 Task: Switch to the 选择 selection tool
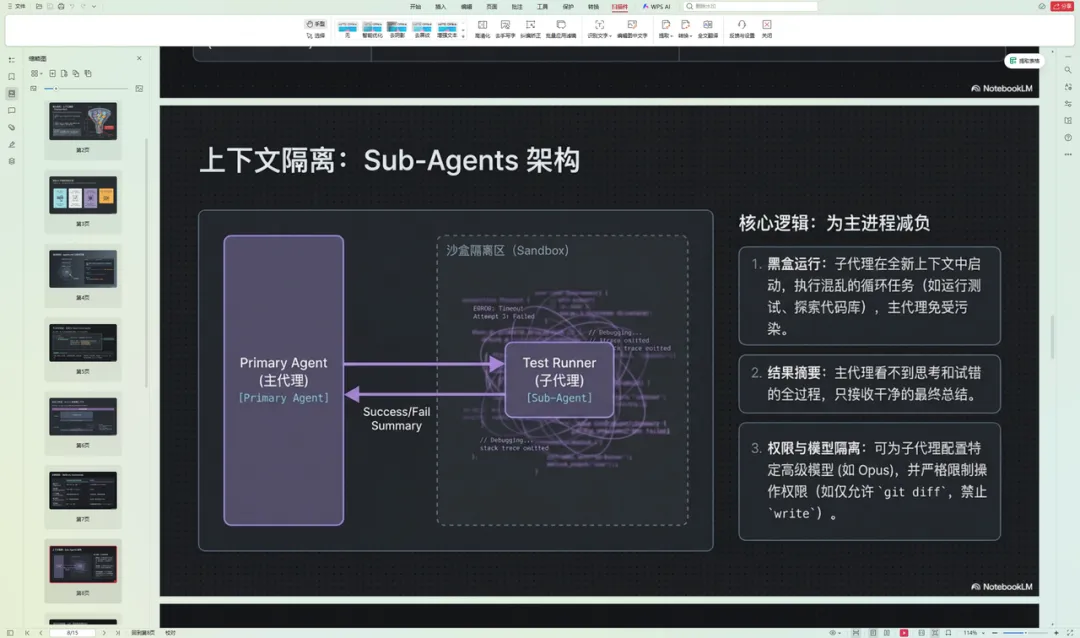(x=316, y=35)
